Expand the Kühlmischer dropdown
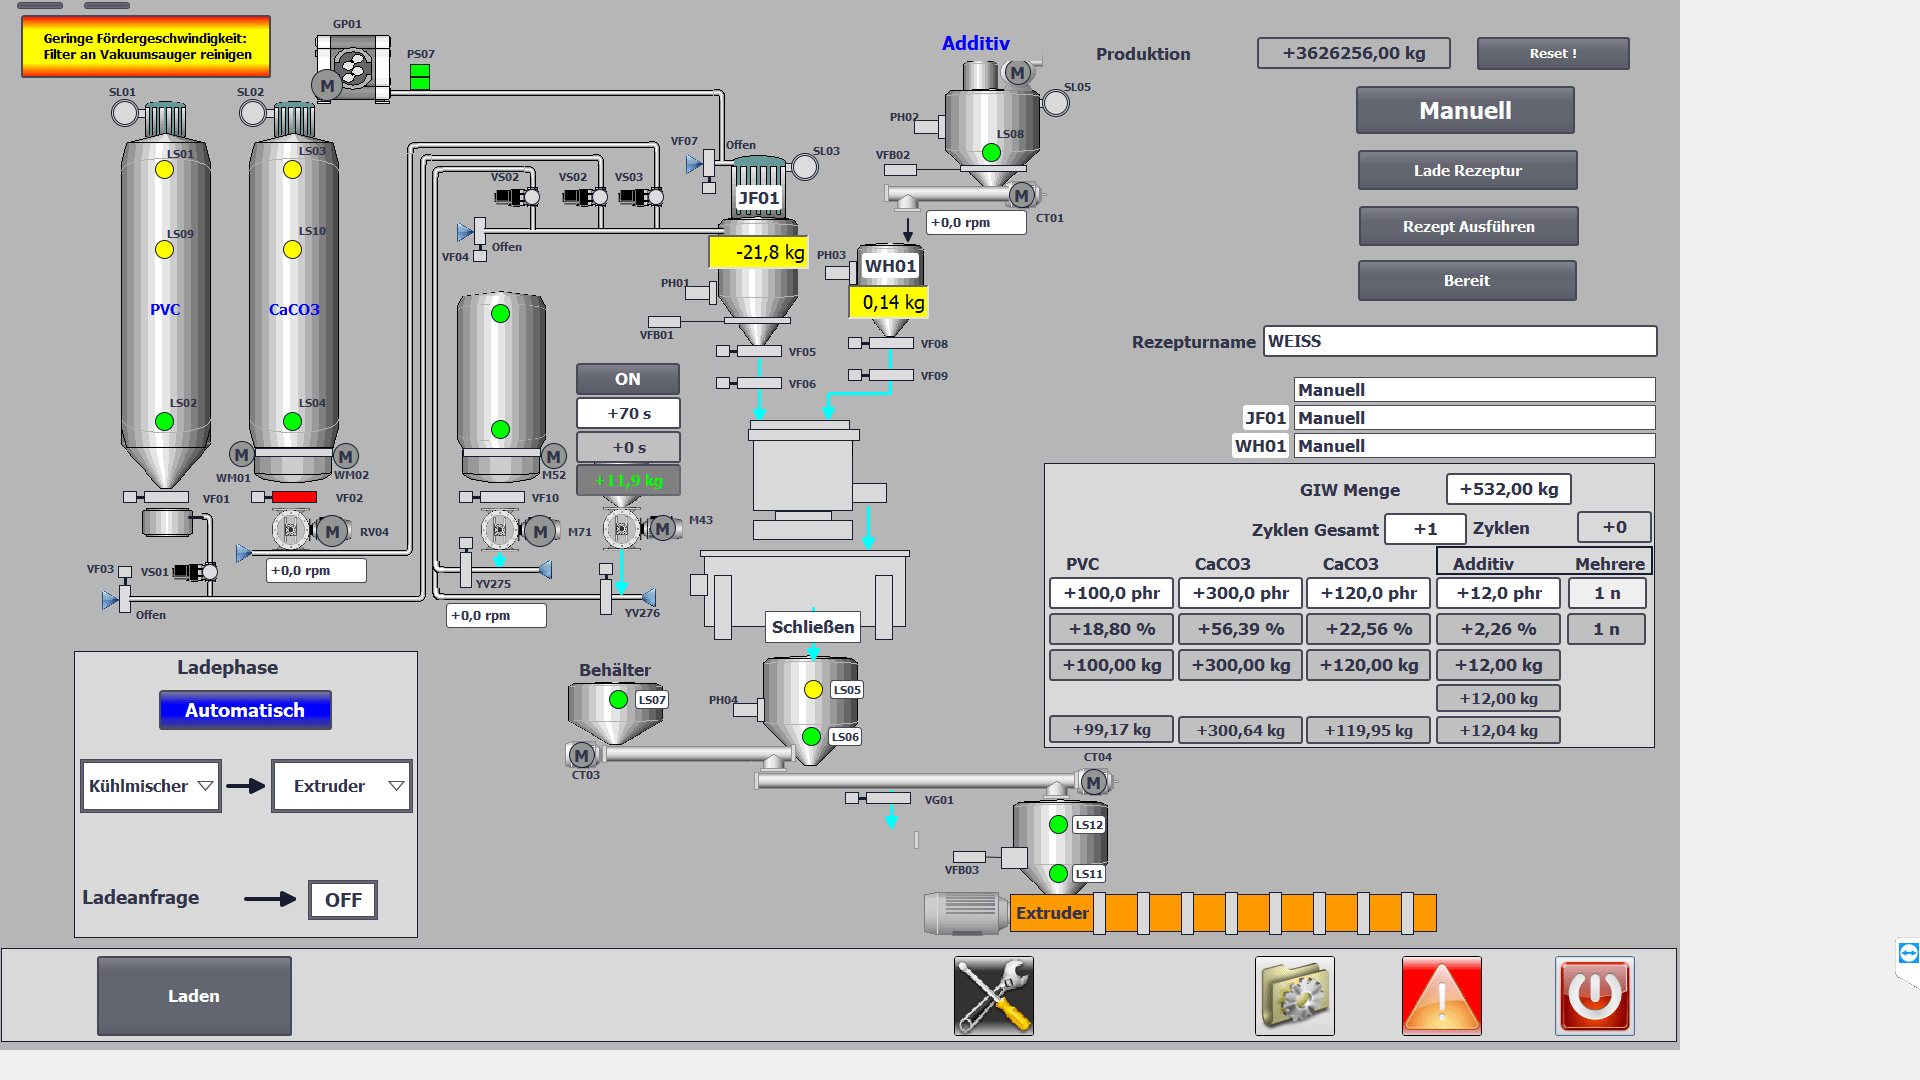The image size is (1920, 1080). 151,786
